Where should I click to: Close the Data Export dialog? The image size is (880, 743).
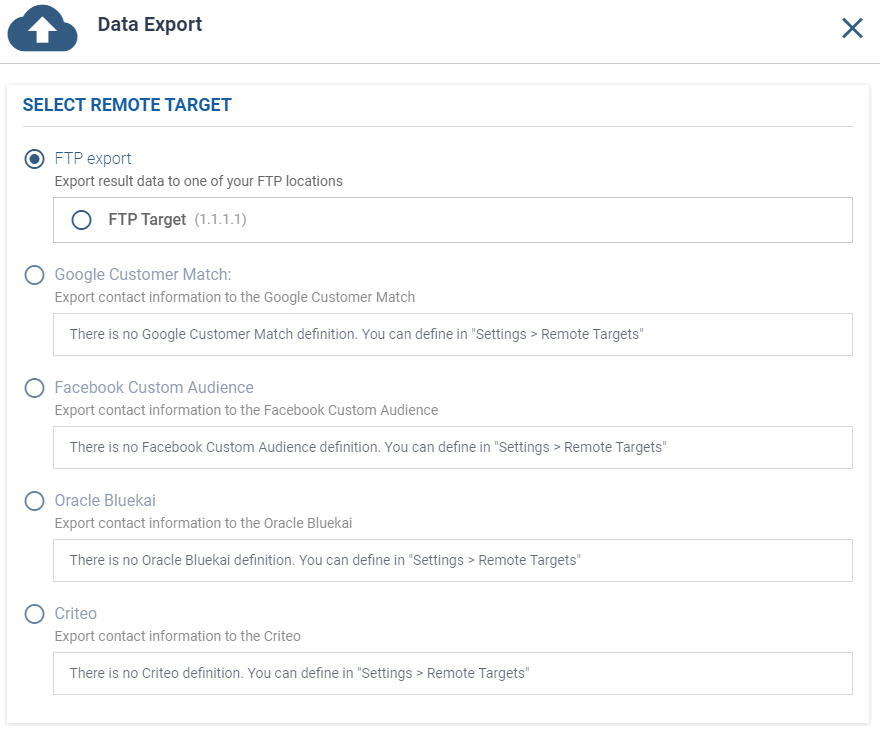(x=852, y=28)
